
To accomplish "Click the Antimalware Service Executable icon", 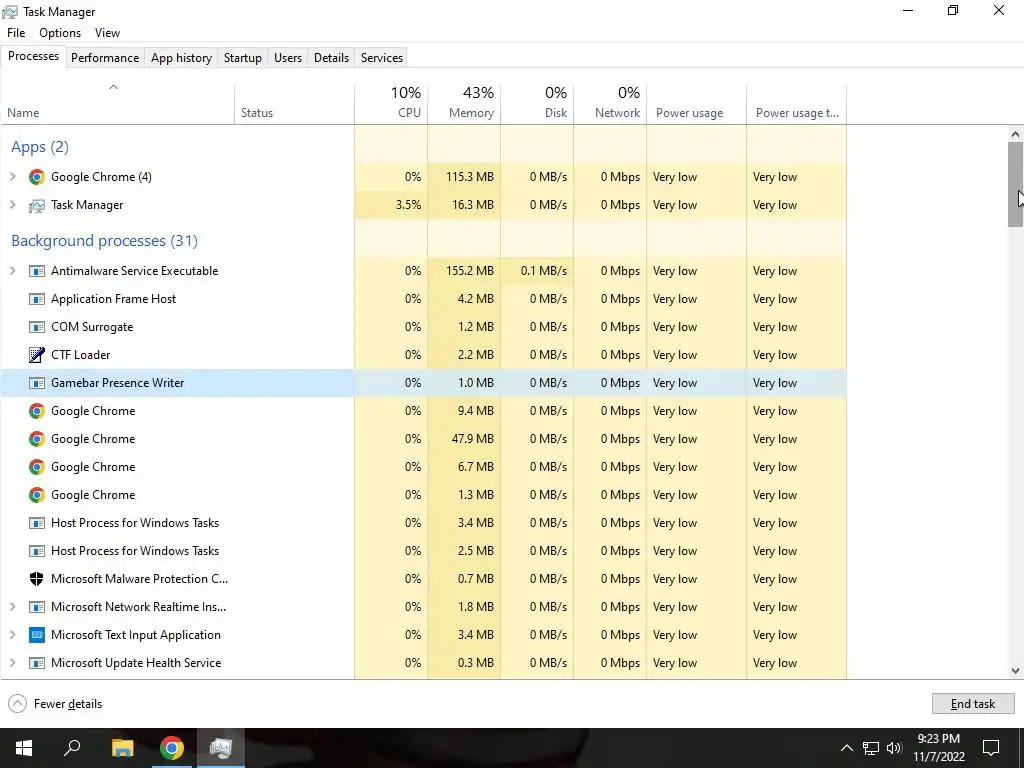I will (x=37, y=271).
